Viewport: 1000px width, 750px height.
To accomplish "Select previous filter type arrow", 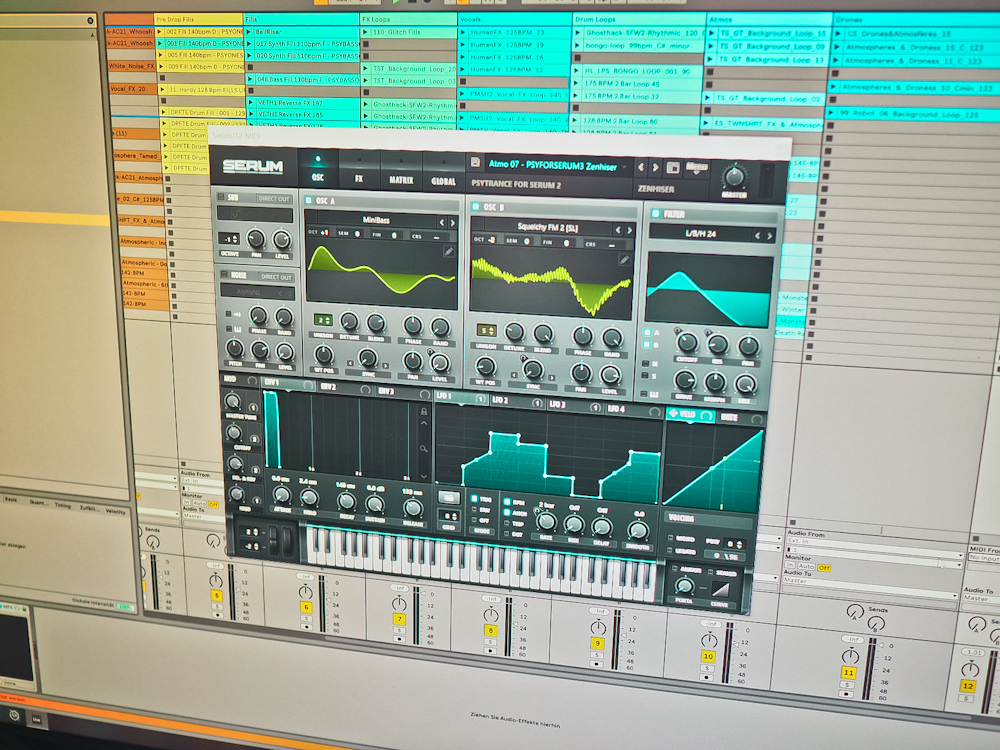I will click(757, 235).
